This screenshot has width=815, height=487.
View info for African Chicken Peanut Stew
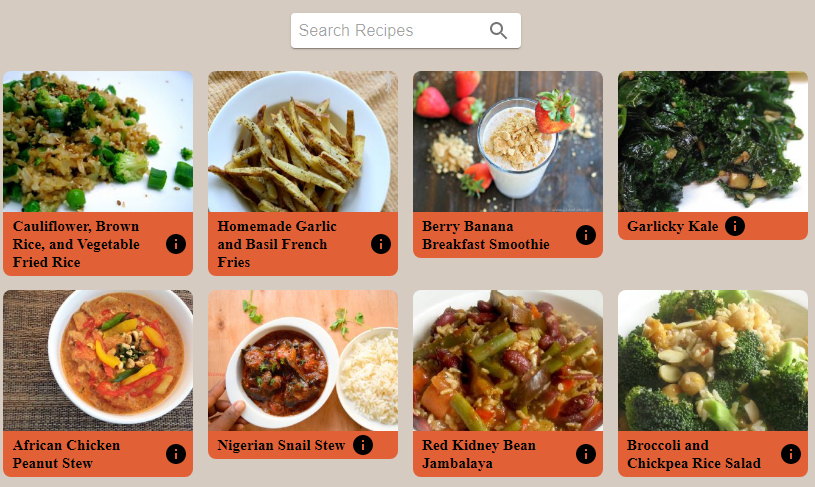pos(176,454)
